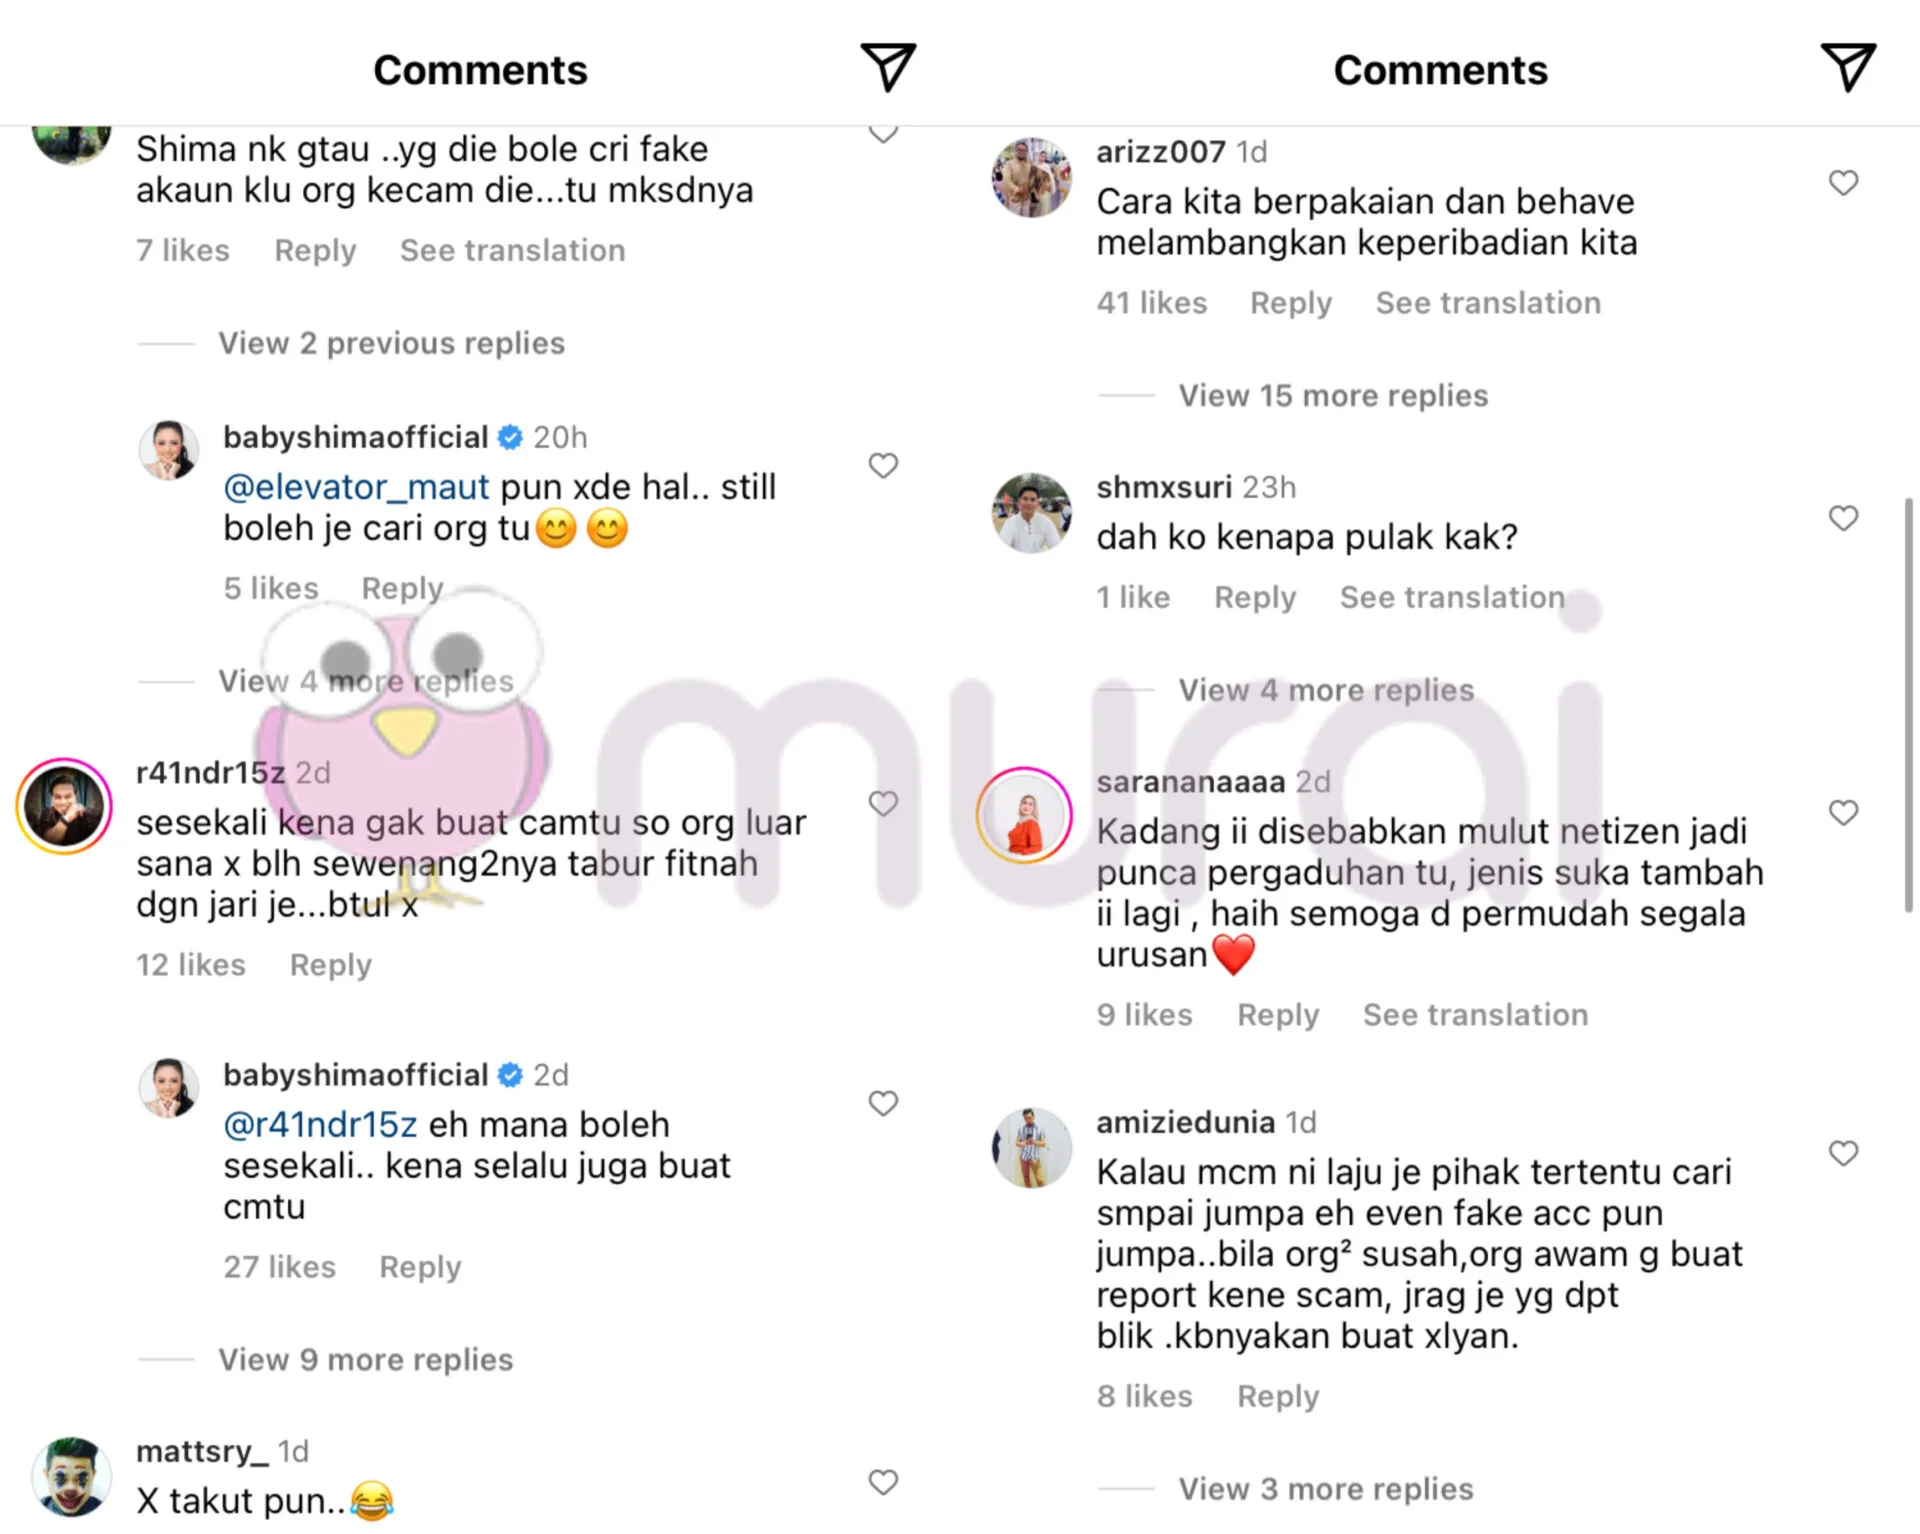Like babyshimaofficial's @elevator_maut reply

(883, 466)
